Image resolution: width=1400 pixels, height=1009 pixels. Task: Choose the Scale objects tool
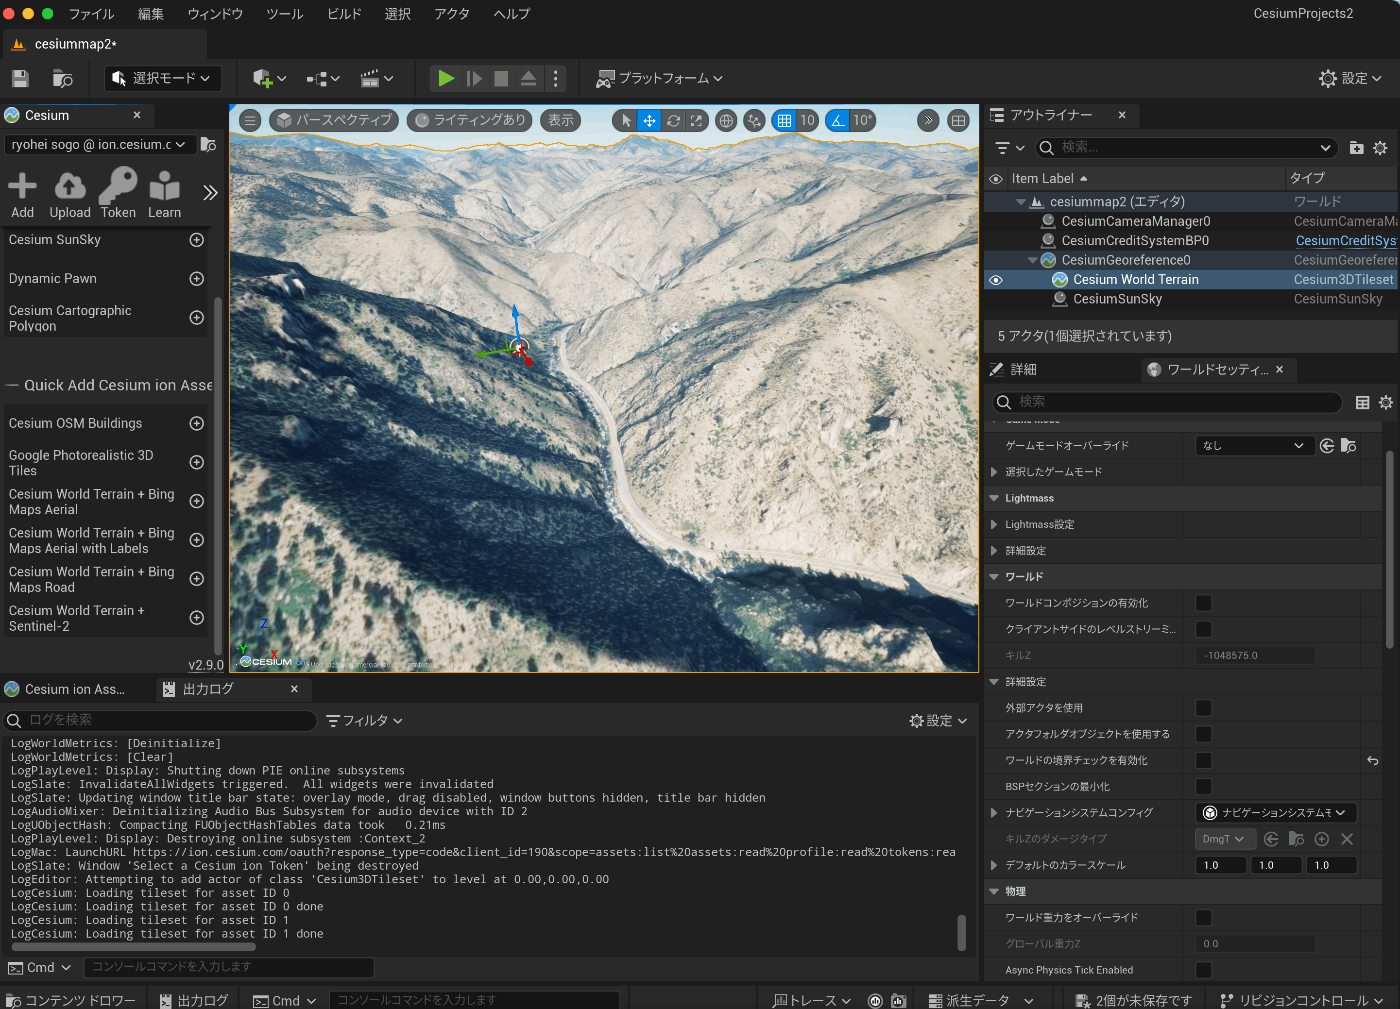[x=696, y=120]
